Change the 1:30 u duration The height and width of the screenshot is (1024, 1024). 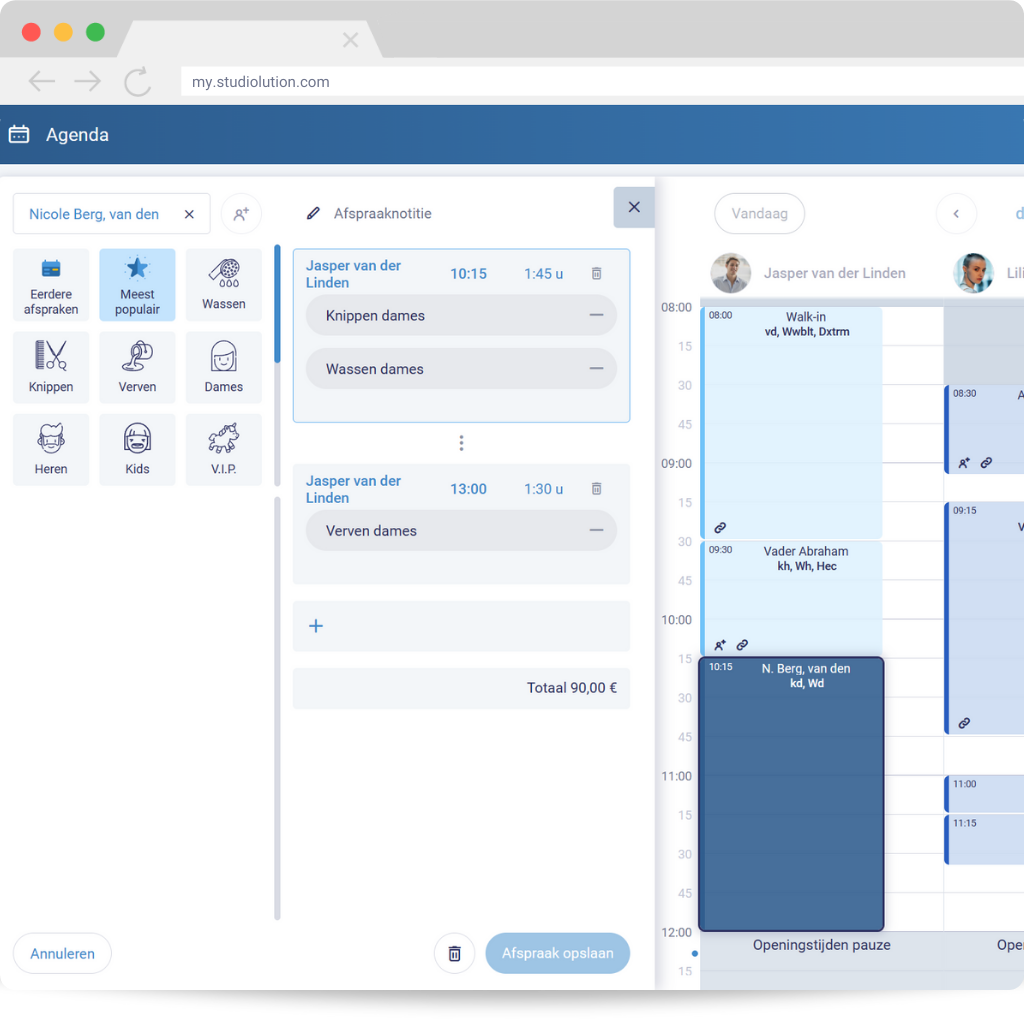tap(543, 488)
